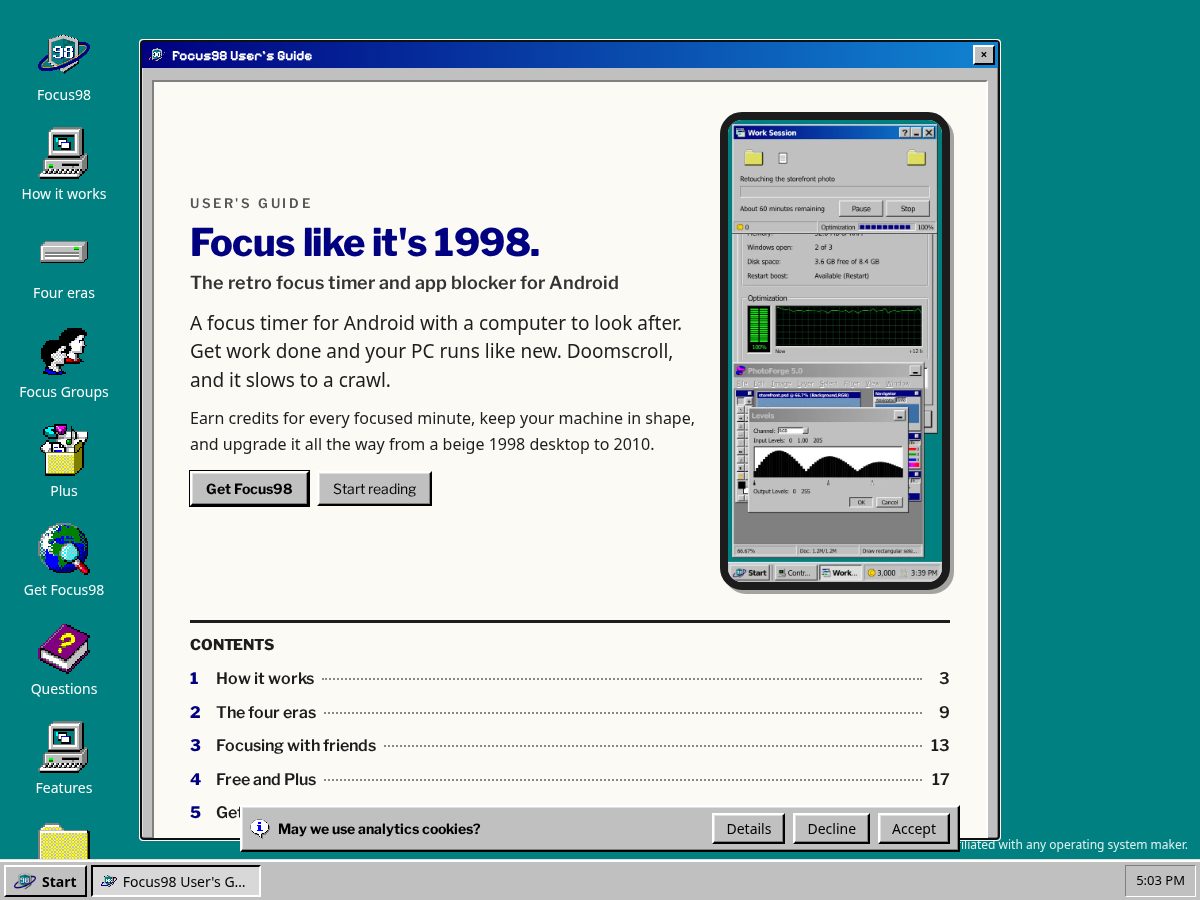
Task: Open the Focus98 desktop icon
Action: tap(64, 67)
